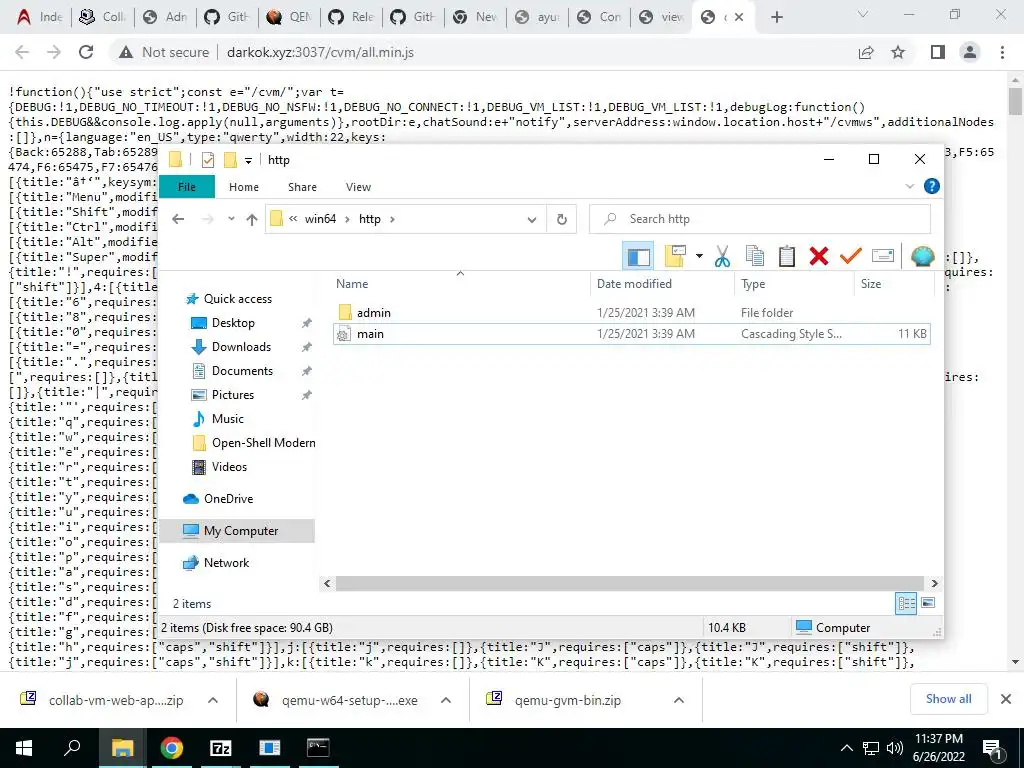Open the folder options toolbar icon

click(x=675, y=257)
